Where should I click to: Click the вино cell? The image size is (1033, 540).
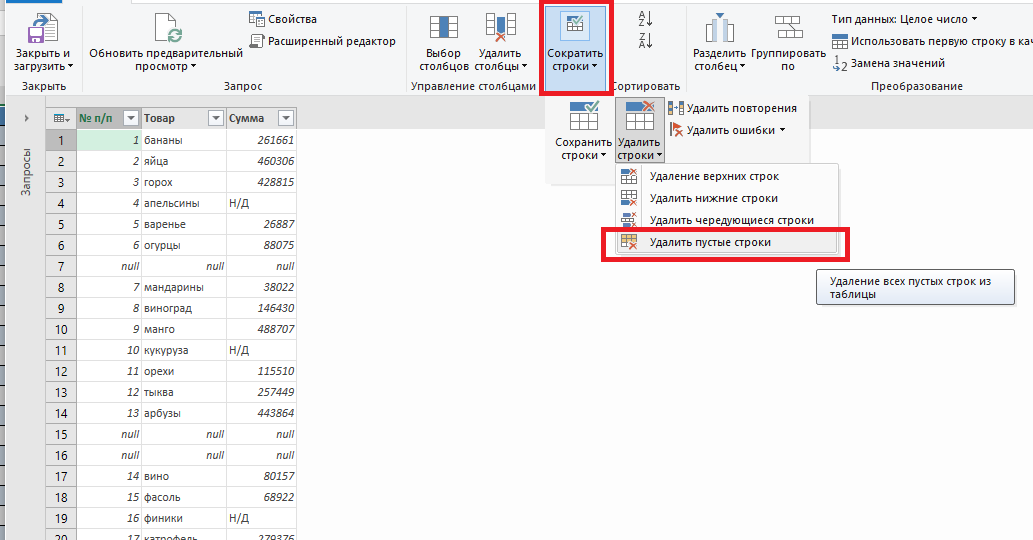point(184,476)
